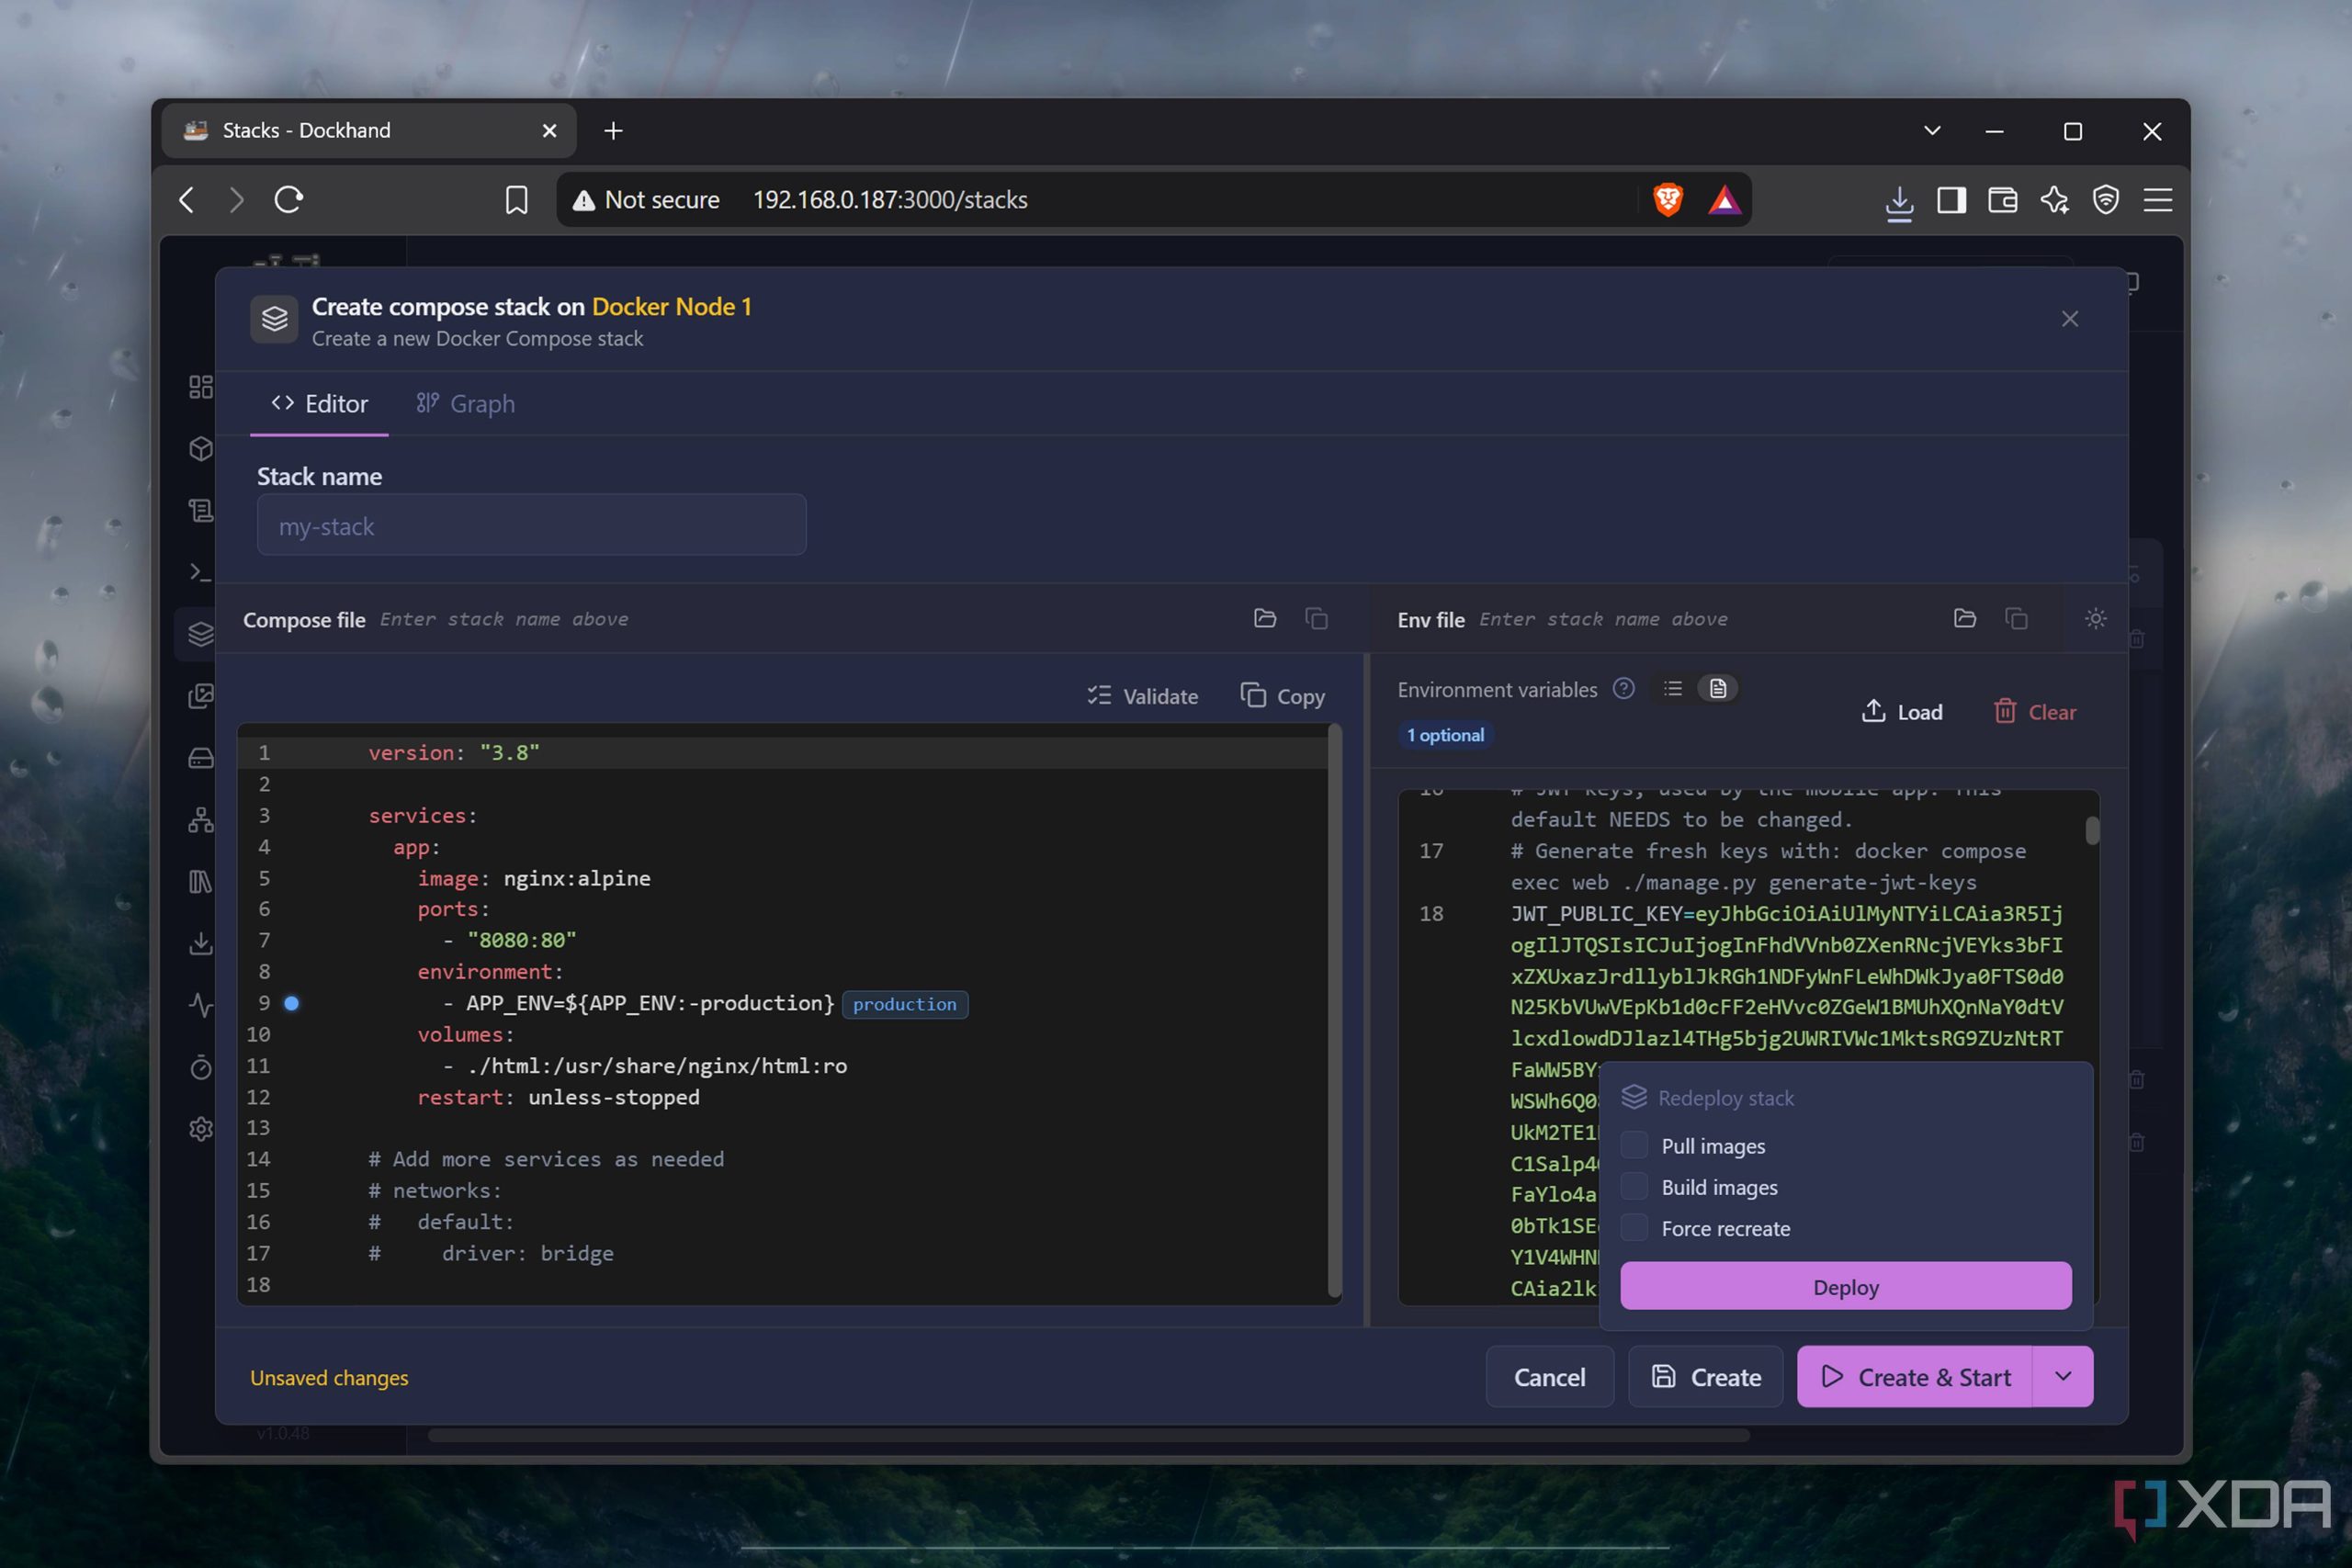The height and width of the screenshot is (1568, 2352).
Task: Toggle the browser sidebar panel icon
Action: [x=1951, y=200]
